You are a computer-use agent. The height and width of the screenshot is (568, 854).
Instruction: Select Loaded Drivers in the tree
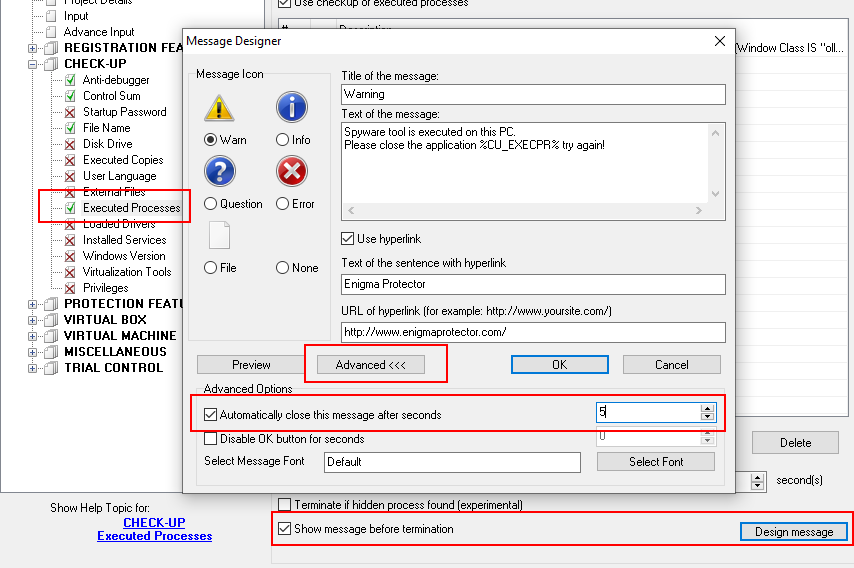click(119, 224)
